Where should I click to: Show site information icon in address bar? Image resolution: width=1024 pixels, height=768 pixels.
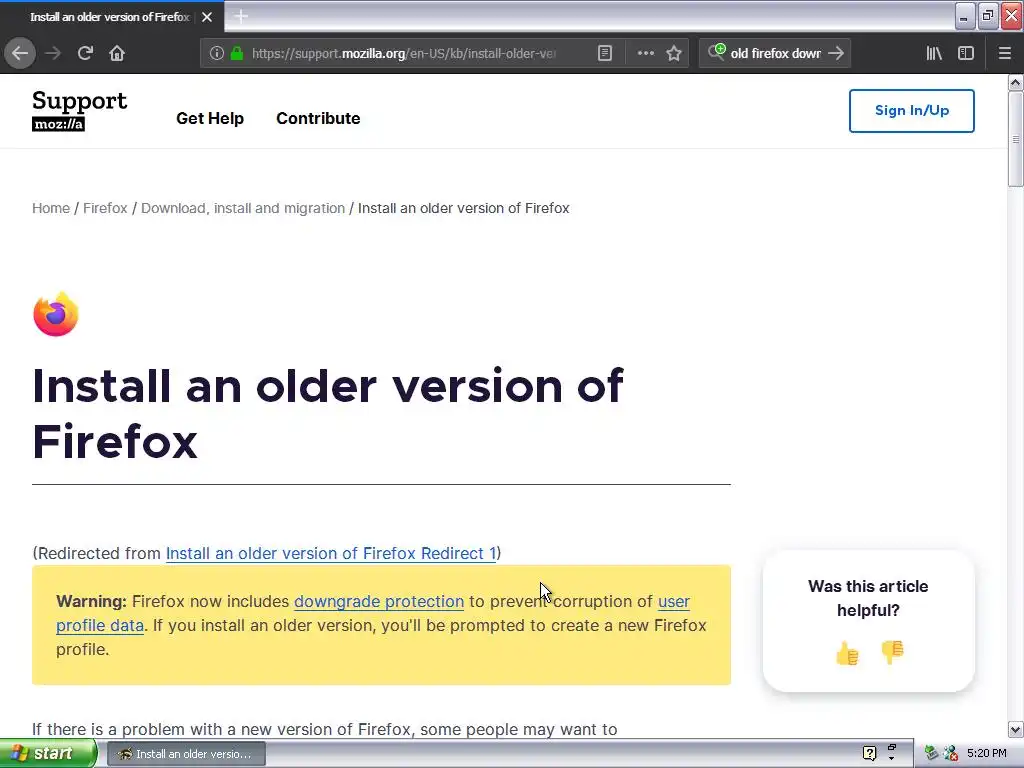[217, 53]
